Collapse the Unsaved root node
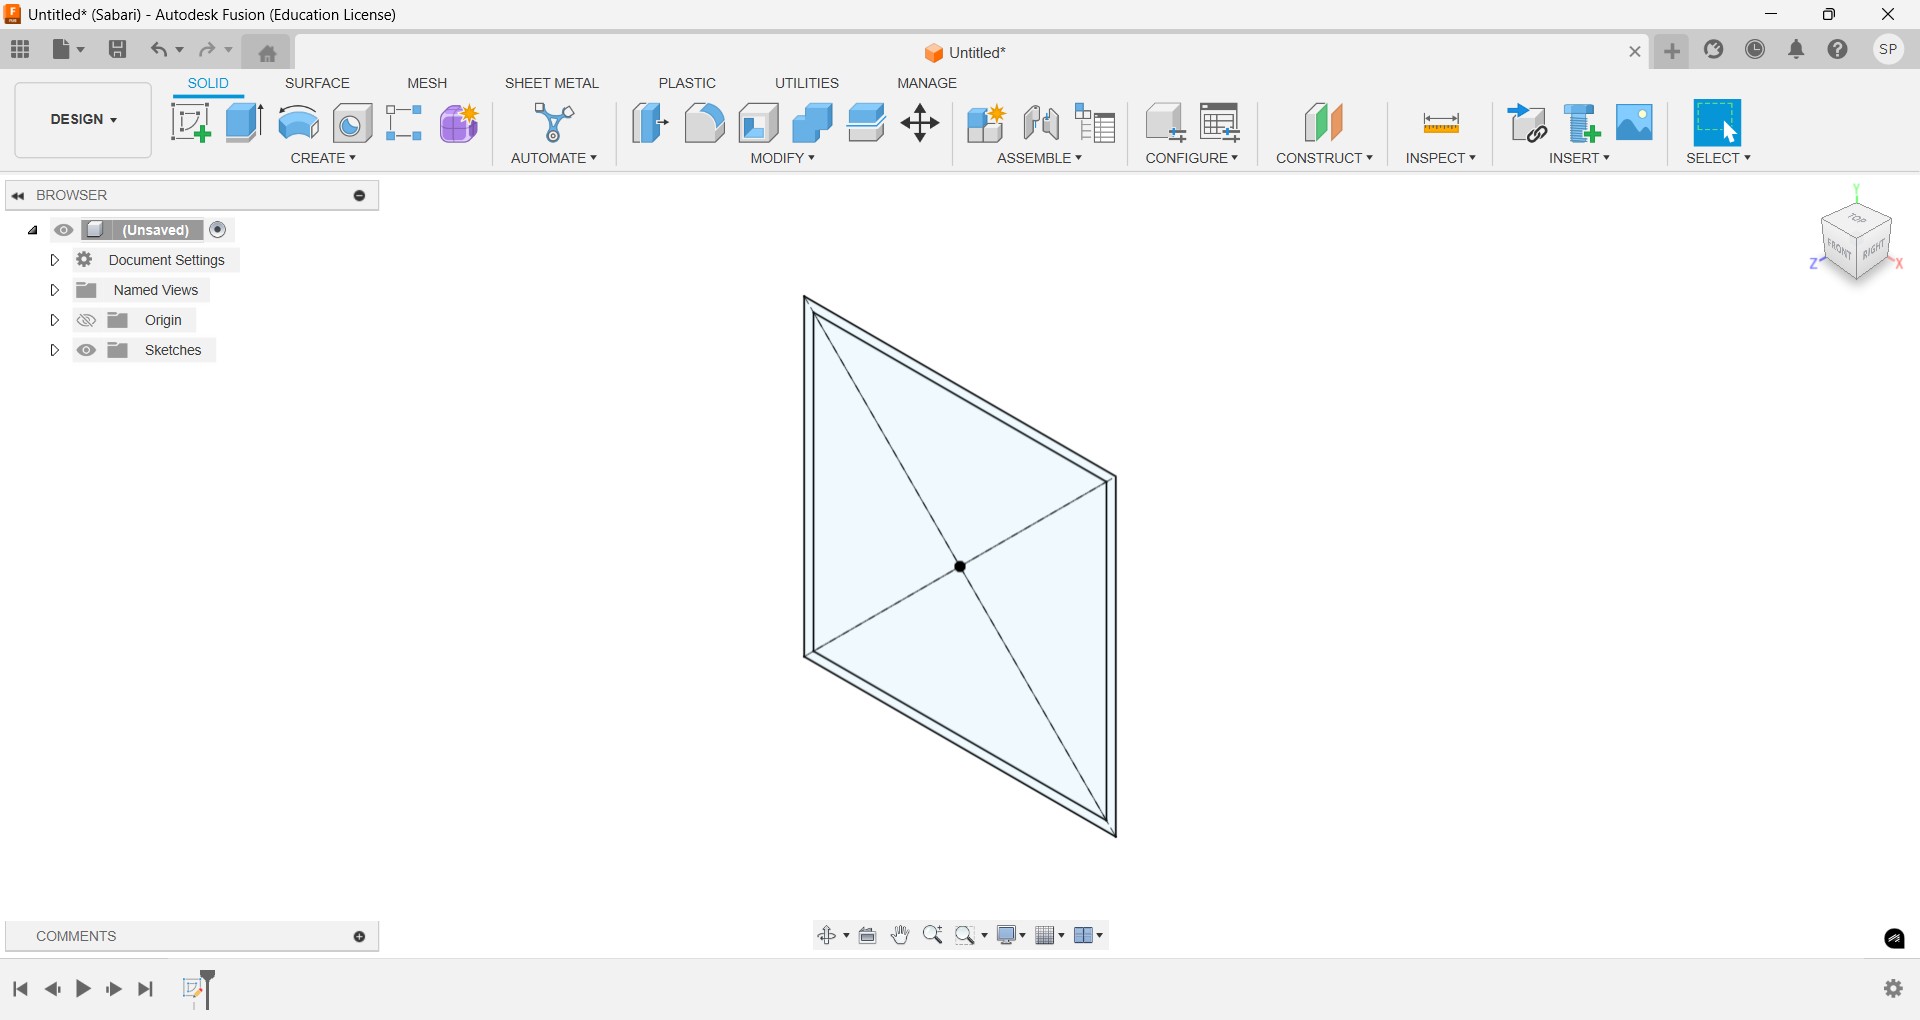The width and height of the screenshot is (1920, 1020). coord(33,231)
